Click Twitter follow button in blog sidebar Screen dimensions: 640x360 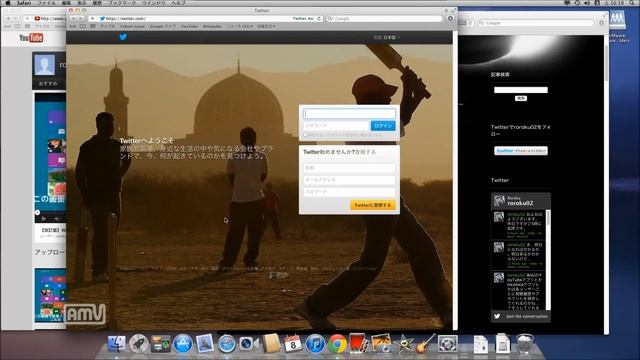point(521,151)
